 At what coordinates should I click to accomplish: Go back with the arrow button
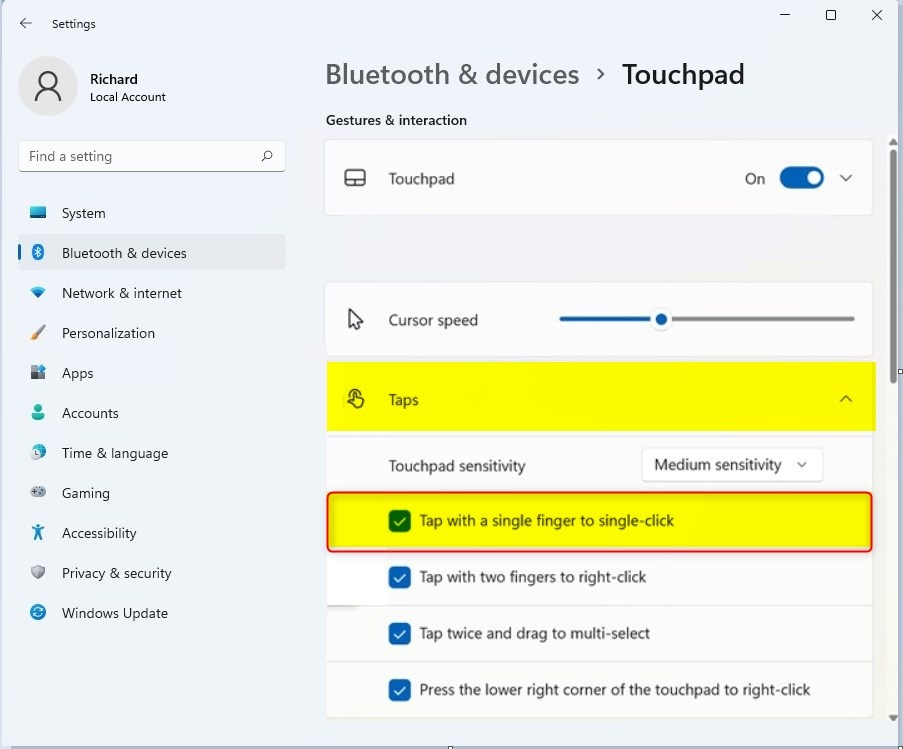click(x=26, y=23)
